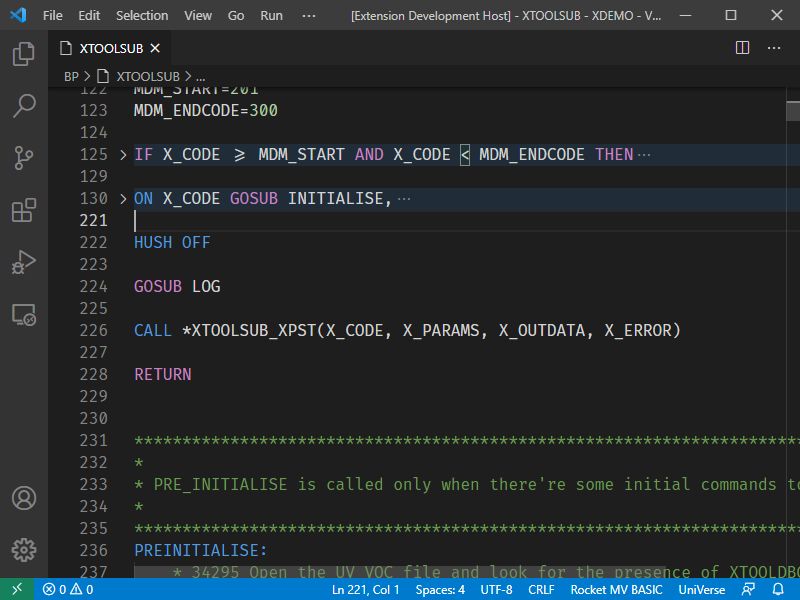Click the HUSH OFF statement on line 222

point(172,242)
